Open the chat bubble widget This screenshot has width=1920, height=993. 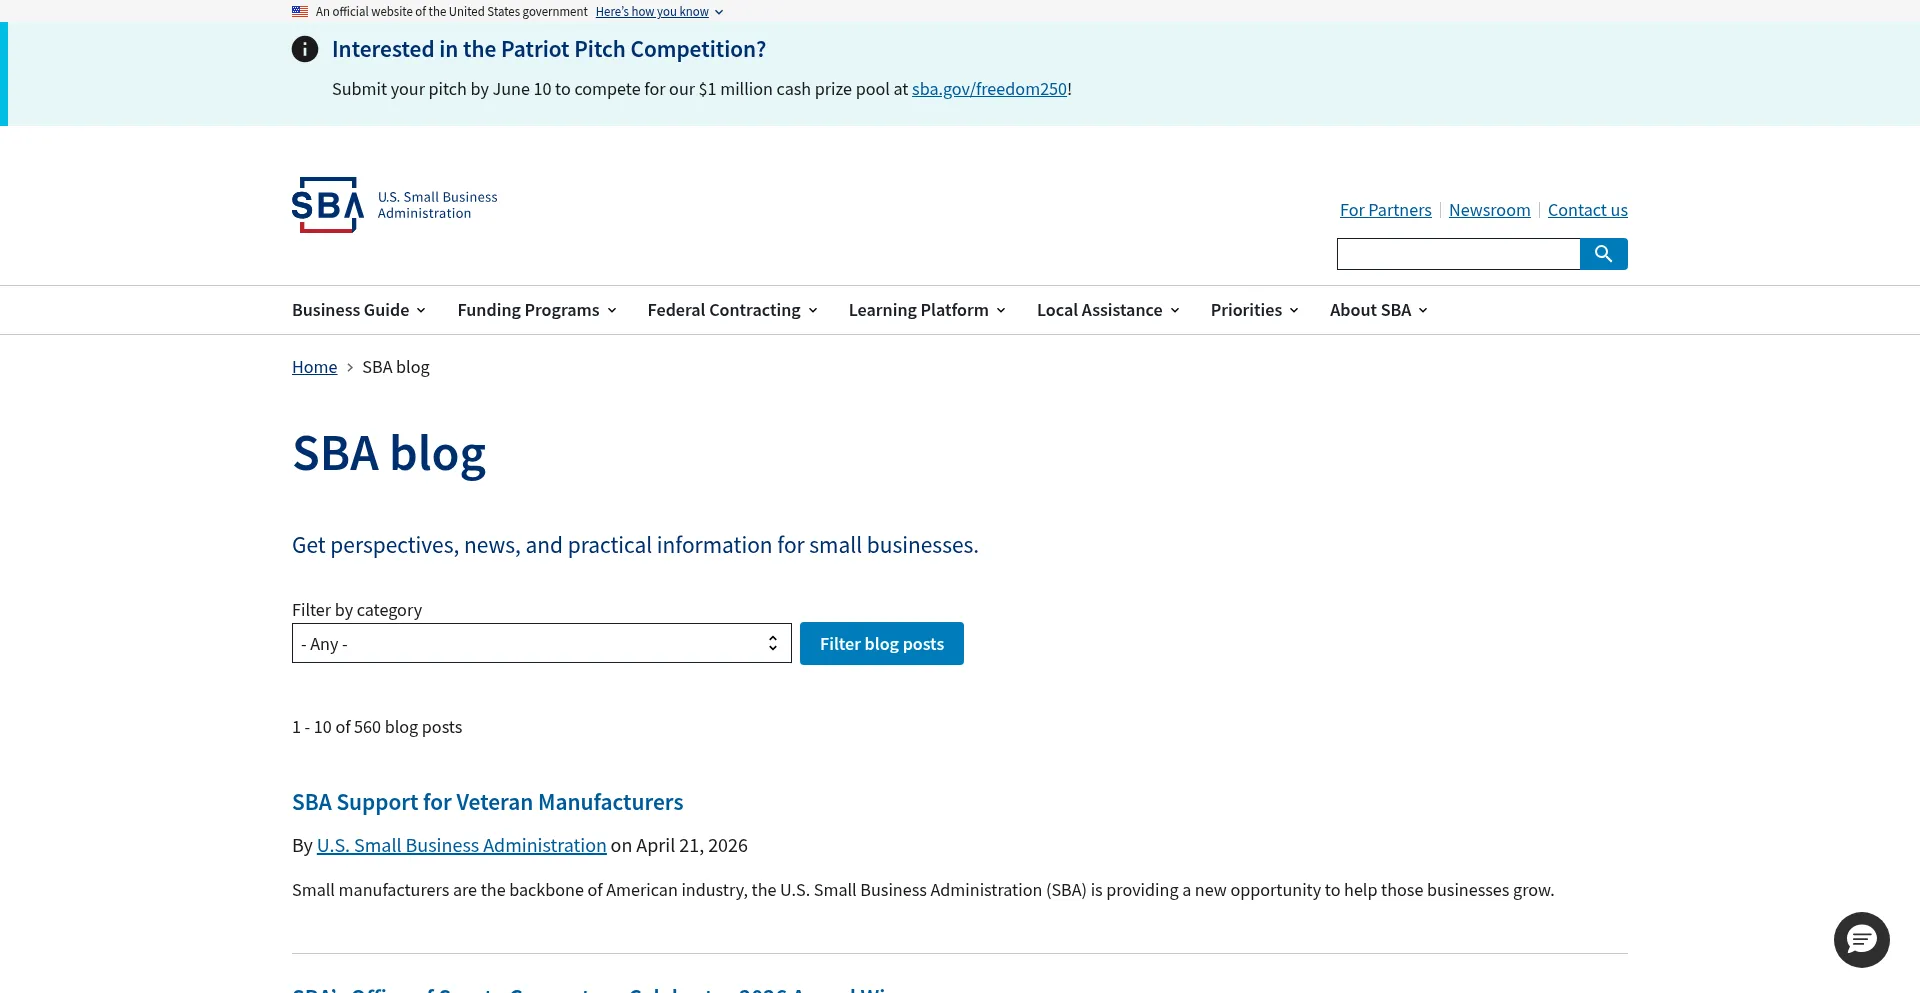[x=1861, y=940]
